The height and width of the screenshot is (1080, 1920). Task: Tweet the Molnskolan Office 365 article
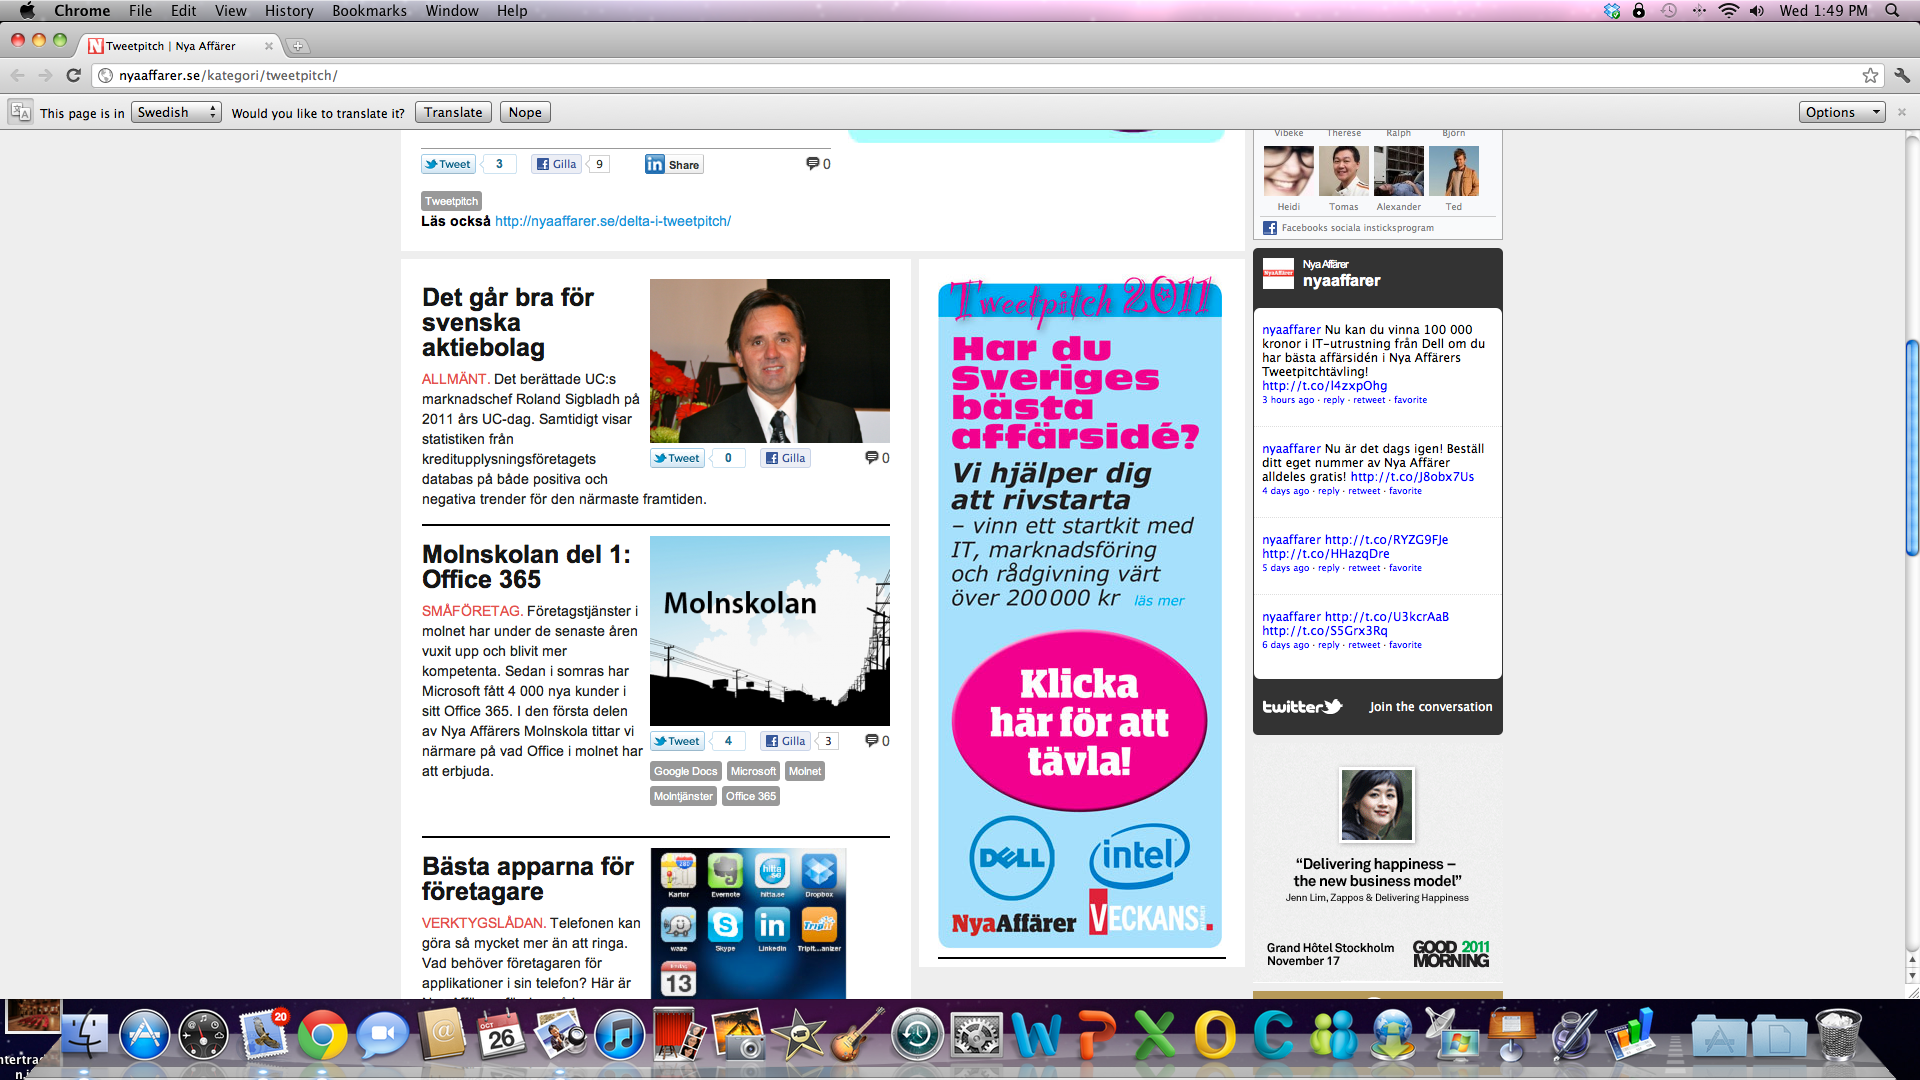click(x=677, y=741)
